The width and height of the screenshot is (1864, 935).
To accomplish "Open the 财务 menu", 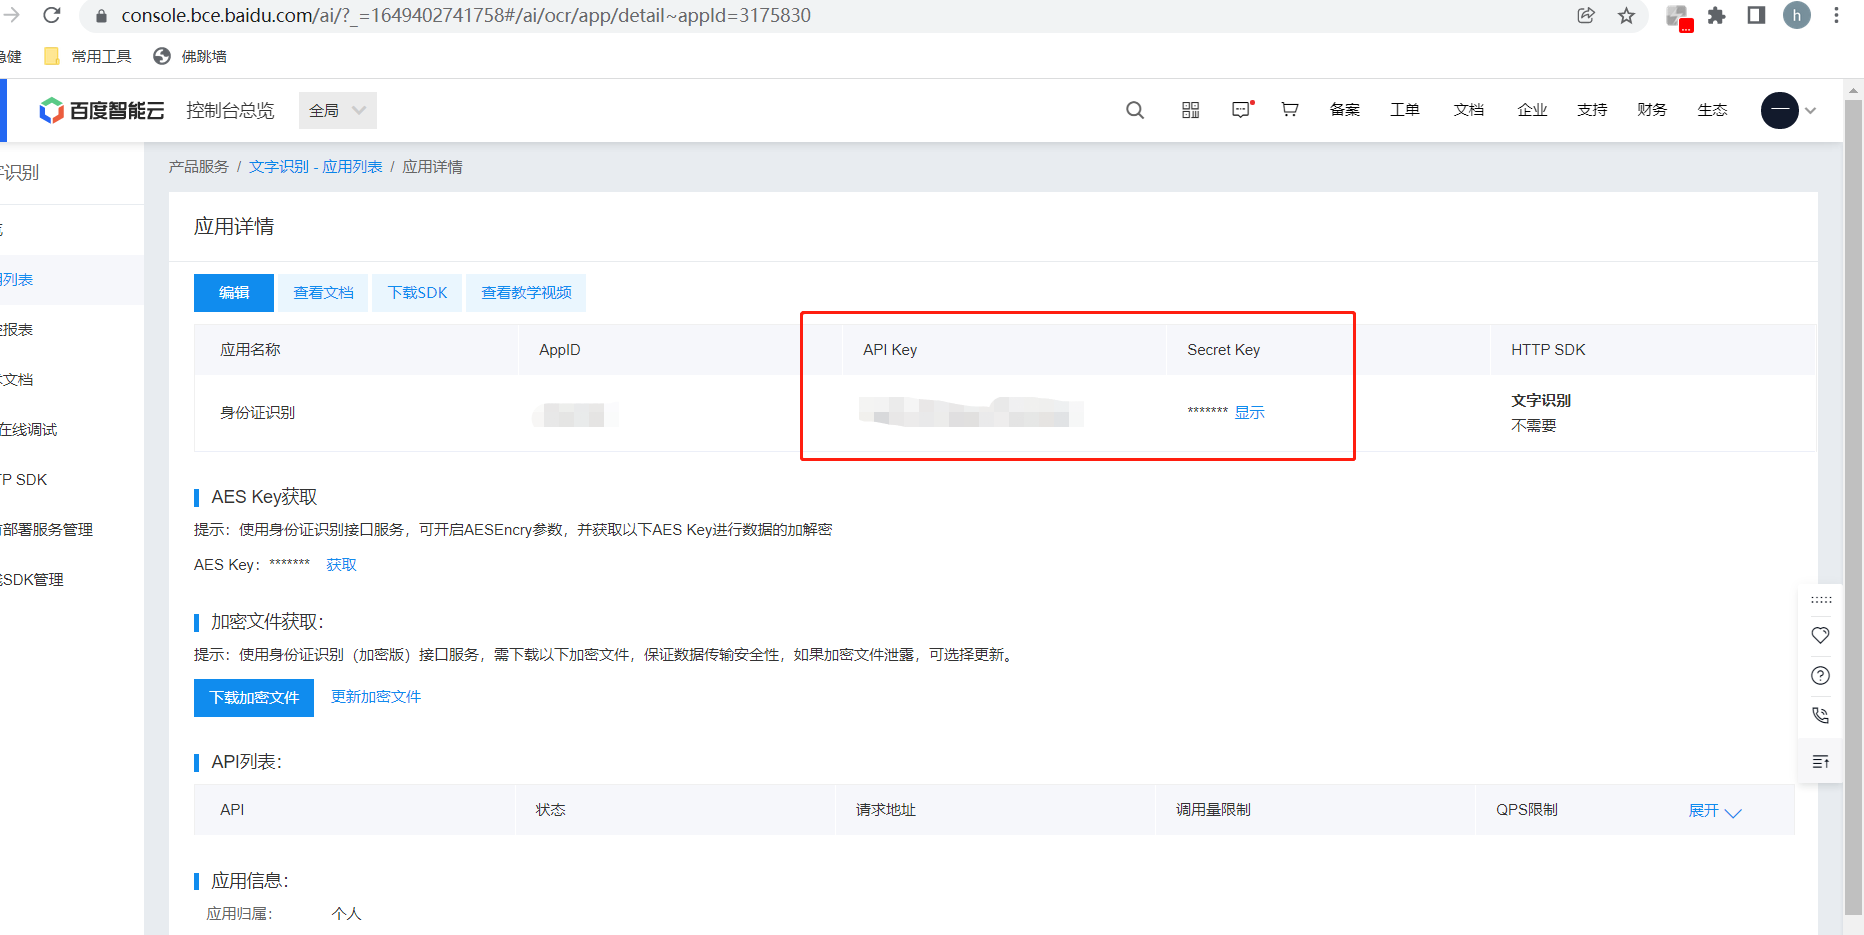I will pyautogui.click(x=1652, y=110).
